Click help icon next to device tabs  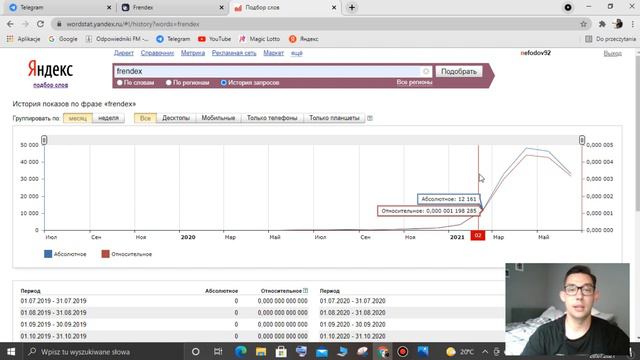point(370,118)
